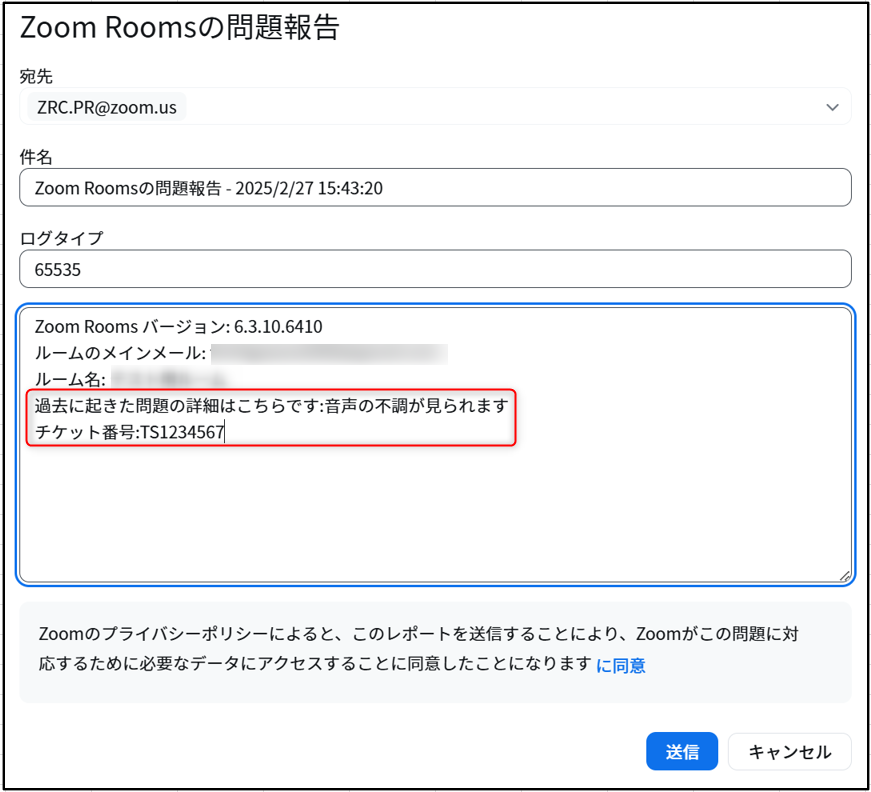Click the ルームのメインメール line
Viewport: 871px width, 792px height.
241,353
